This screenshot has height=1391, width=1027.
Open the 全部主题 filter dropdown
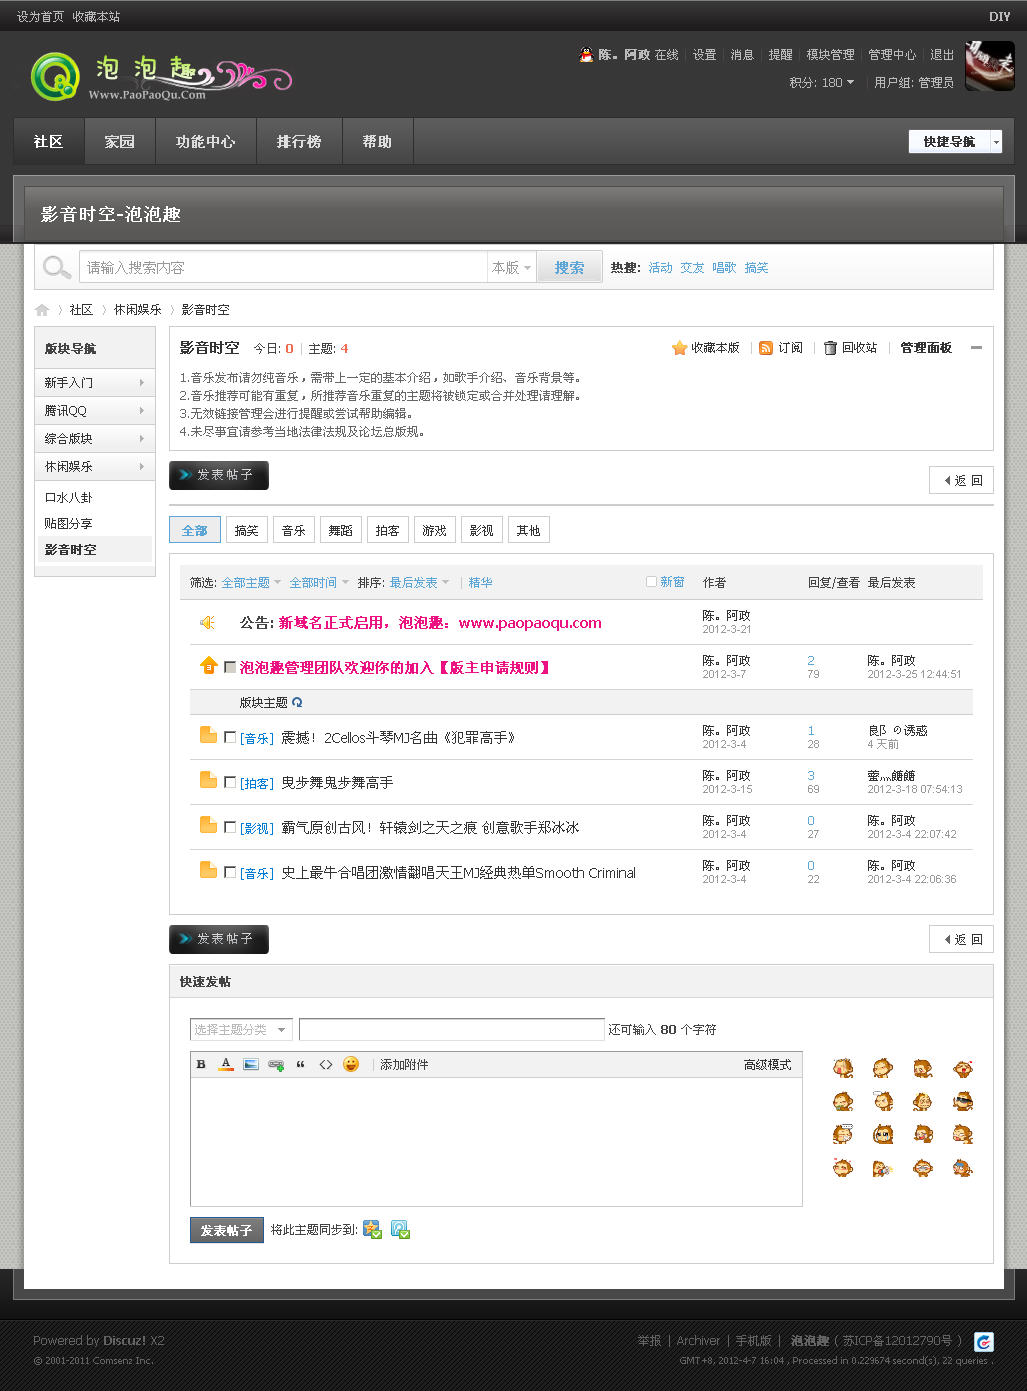tap(251, 582)
